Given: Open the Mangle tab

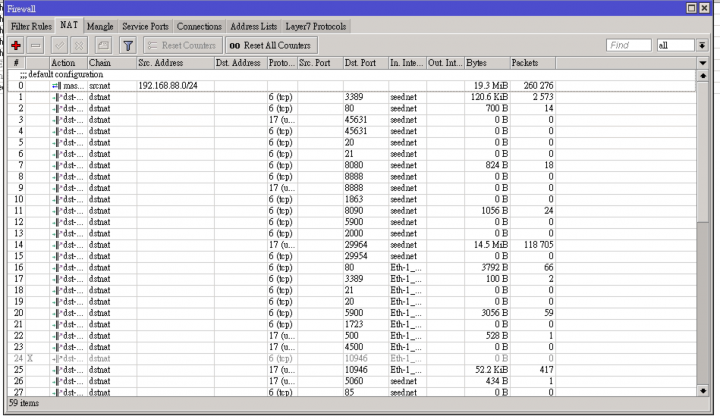Looking at the screenshot, I should point(100,26).
